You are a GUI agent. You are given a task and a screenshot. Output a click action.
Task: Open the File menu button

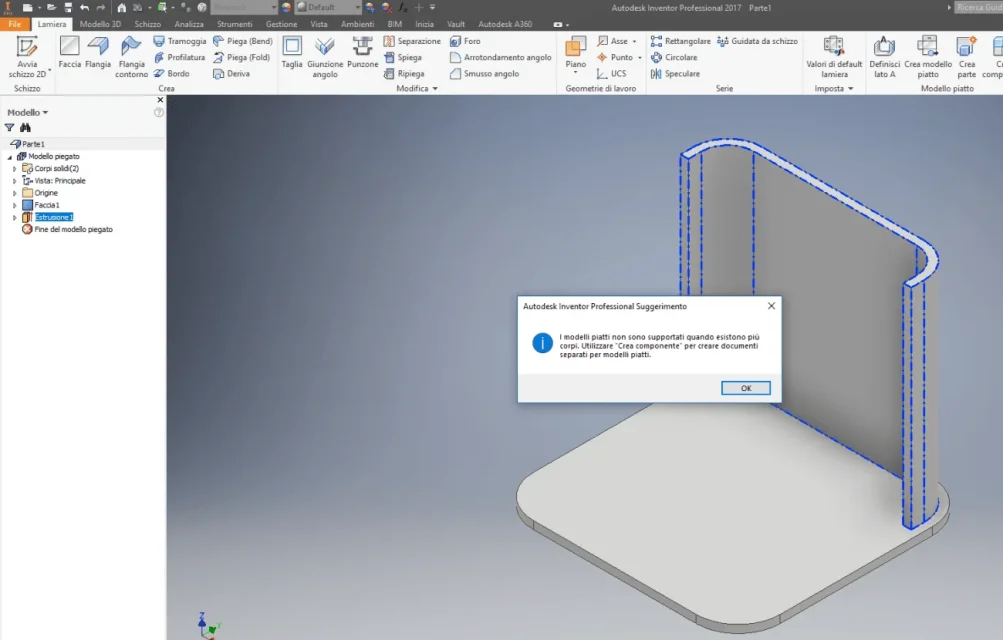pyautogui.click(x=15, y=24)
